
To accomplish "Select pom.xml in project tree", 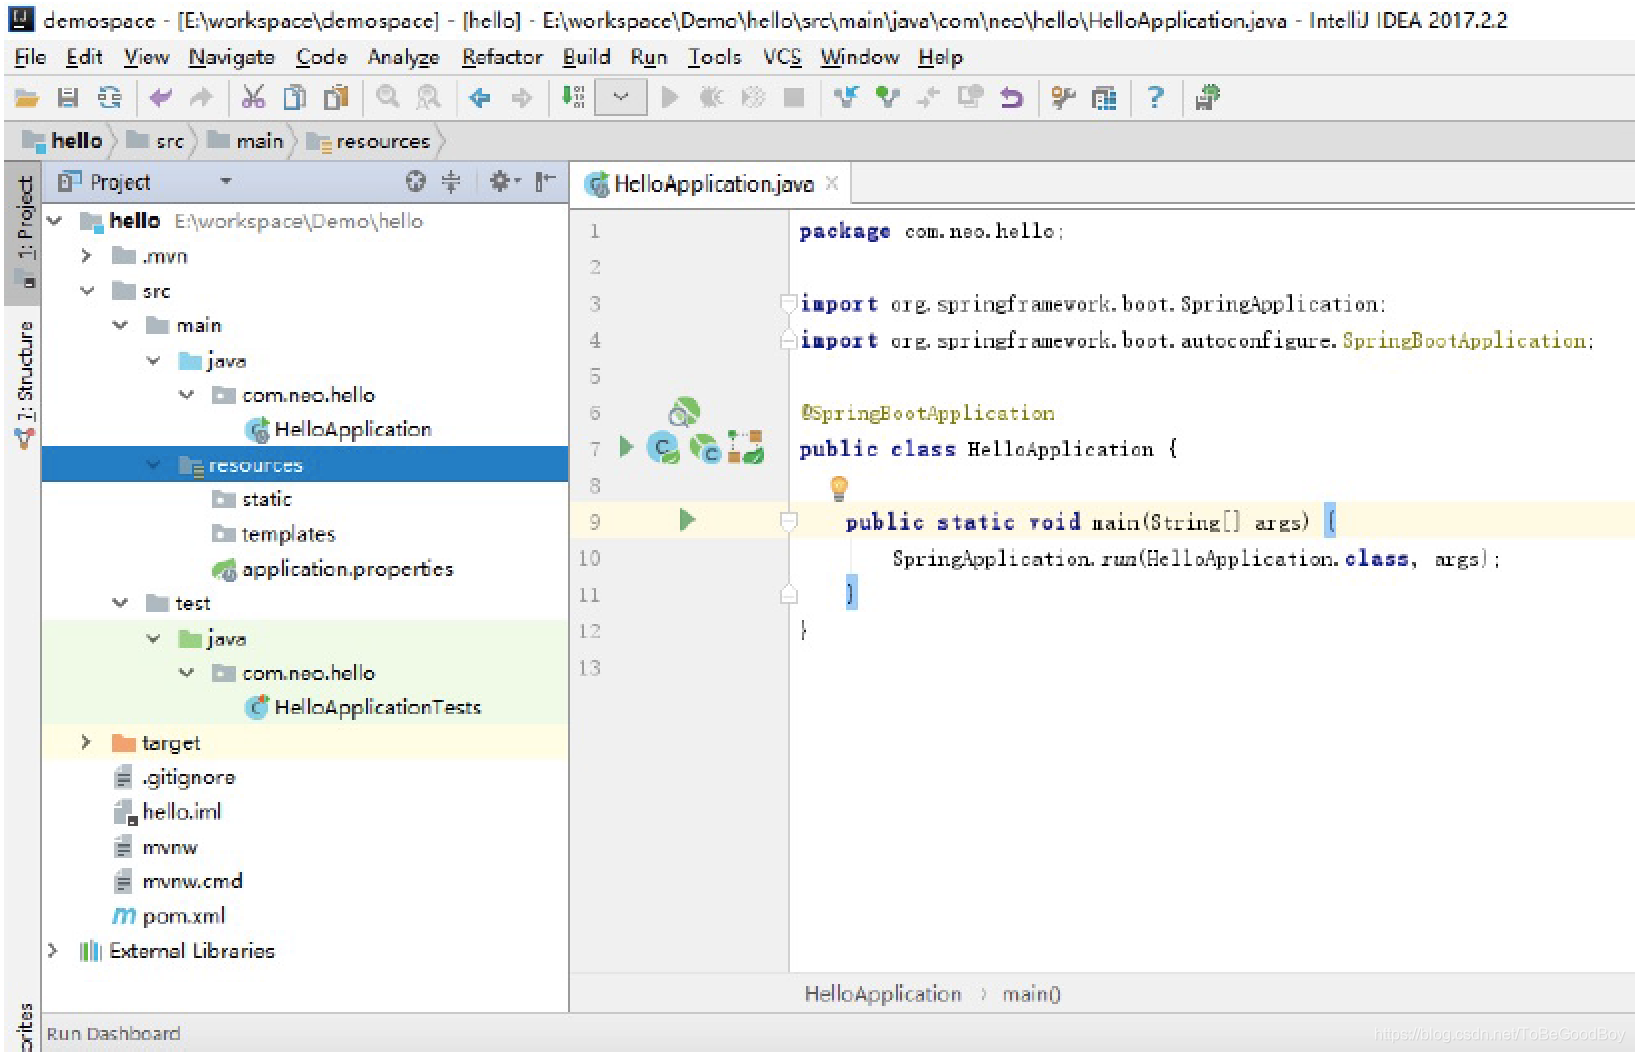I will 184,916.
